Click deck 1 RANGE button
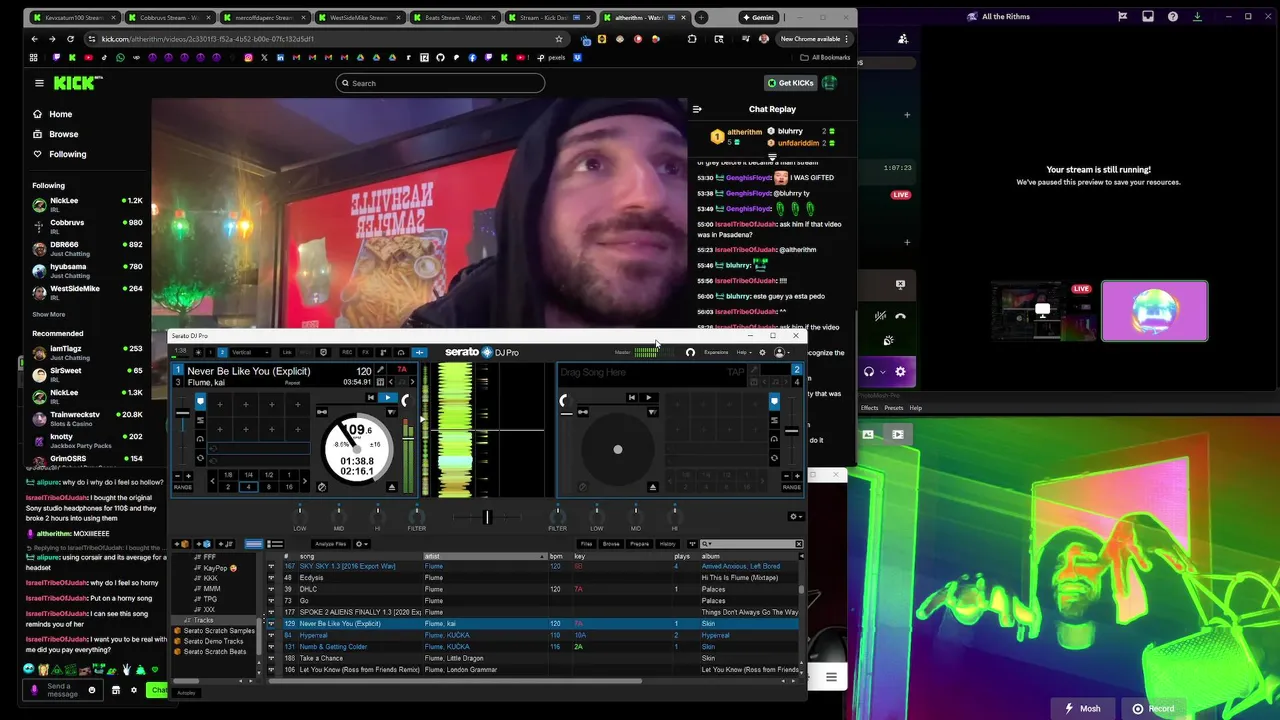The image size is (1280, 720). coord(182,487)
